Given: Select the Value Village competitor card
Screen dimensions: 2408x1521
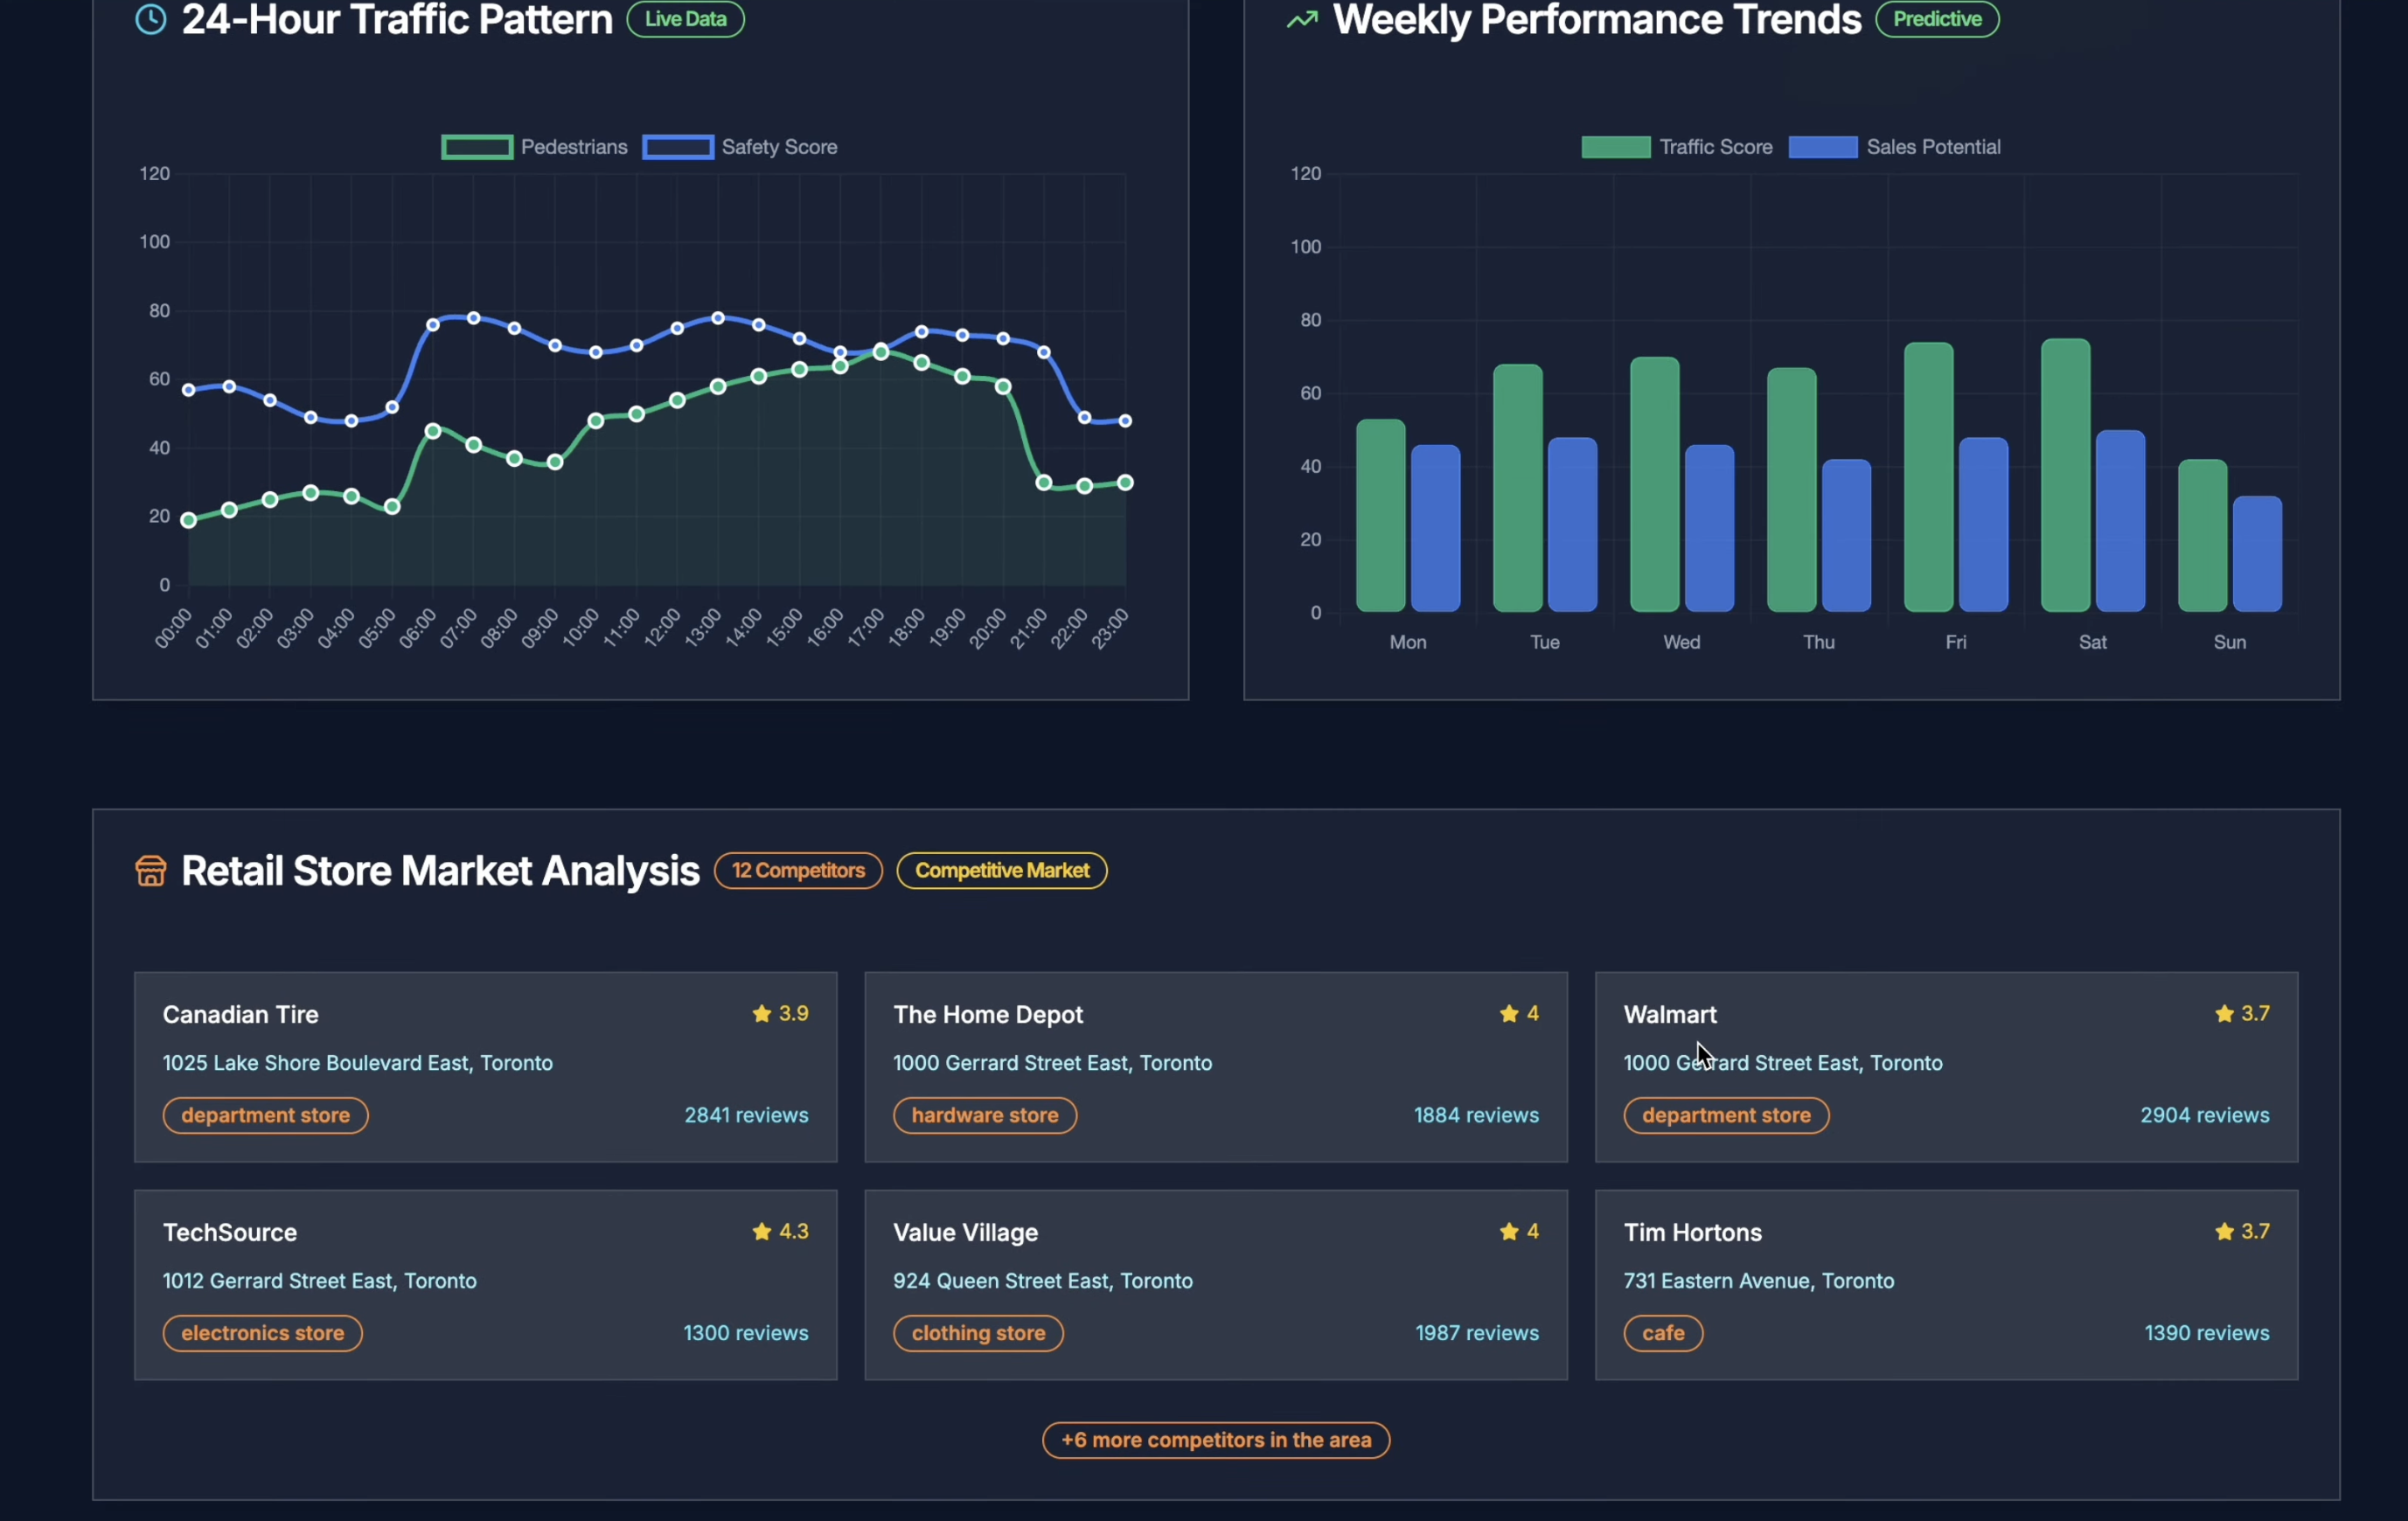Looking at the screenshot, I should click(1216, 1285).
